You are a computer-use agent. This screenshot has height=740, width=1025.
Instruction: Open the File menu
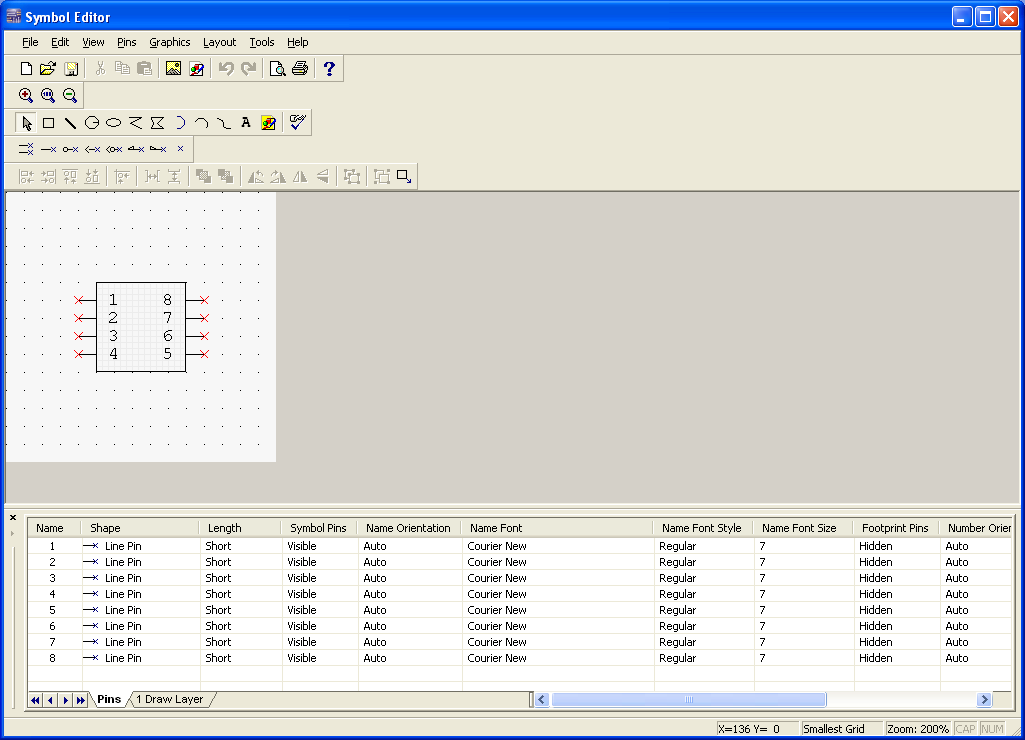[30, 42]
